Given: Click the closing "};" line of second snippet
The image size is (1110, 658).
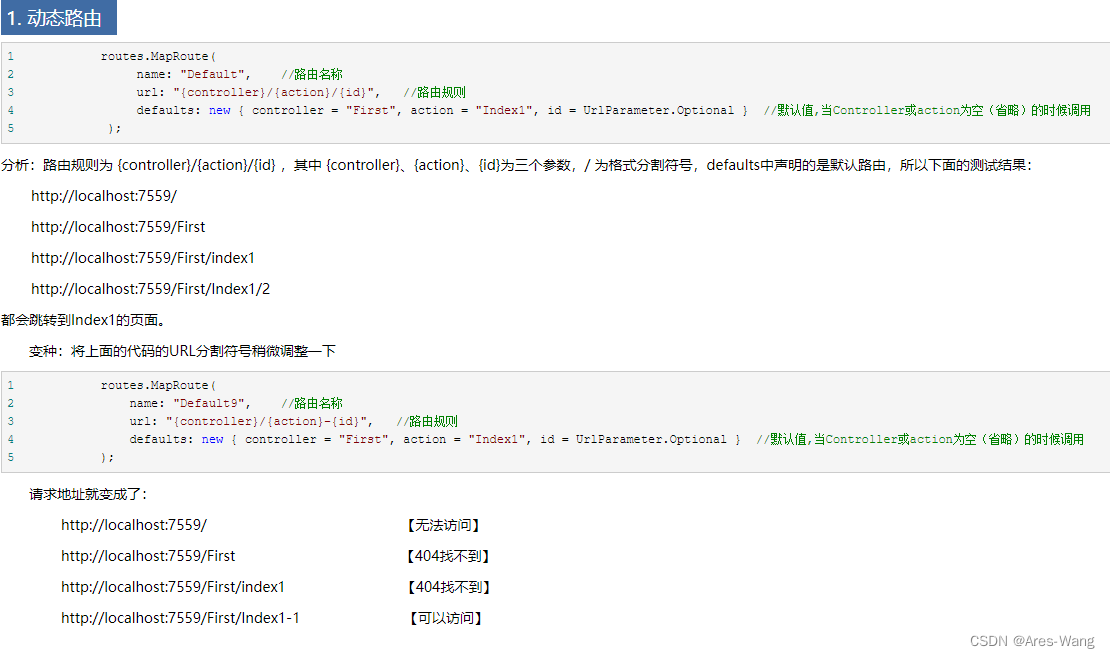Looking at the screenshot, I should coord(108,457).
